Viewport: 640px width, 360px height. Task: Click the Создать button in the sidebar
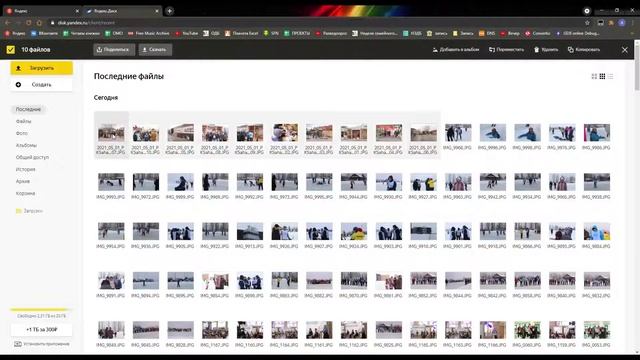coord(42,84)
